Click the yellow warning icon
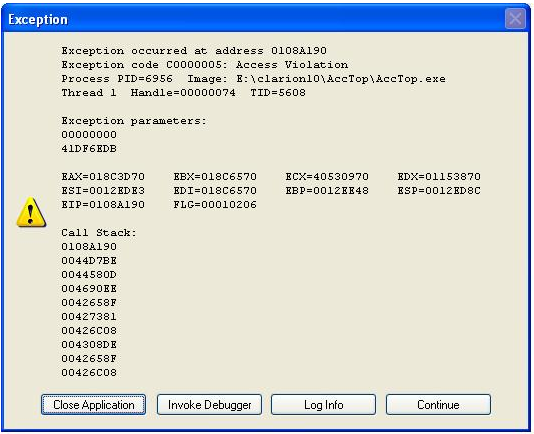The width and height of the screenshot is (534, 434). [31, 212]
